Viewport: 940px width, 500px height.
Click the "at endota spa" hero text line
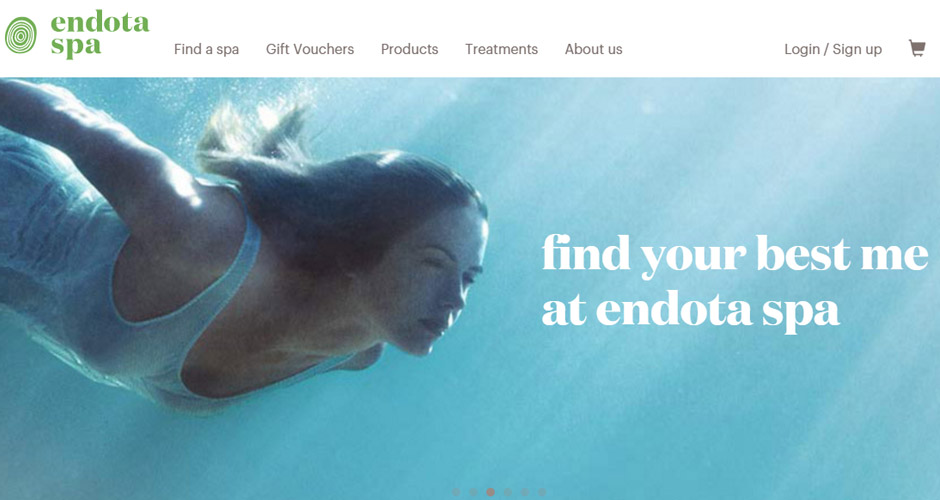(x=691, y=311)
